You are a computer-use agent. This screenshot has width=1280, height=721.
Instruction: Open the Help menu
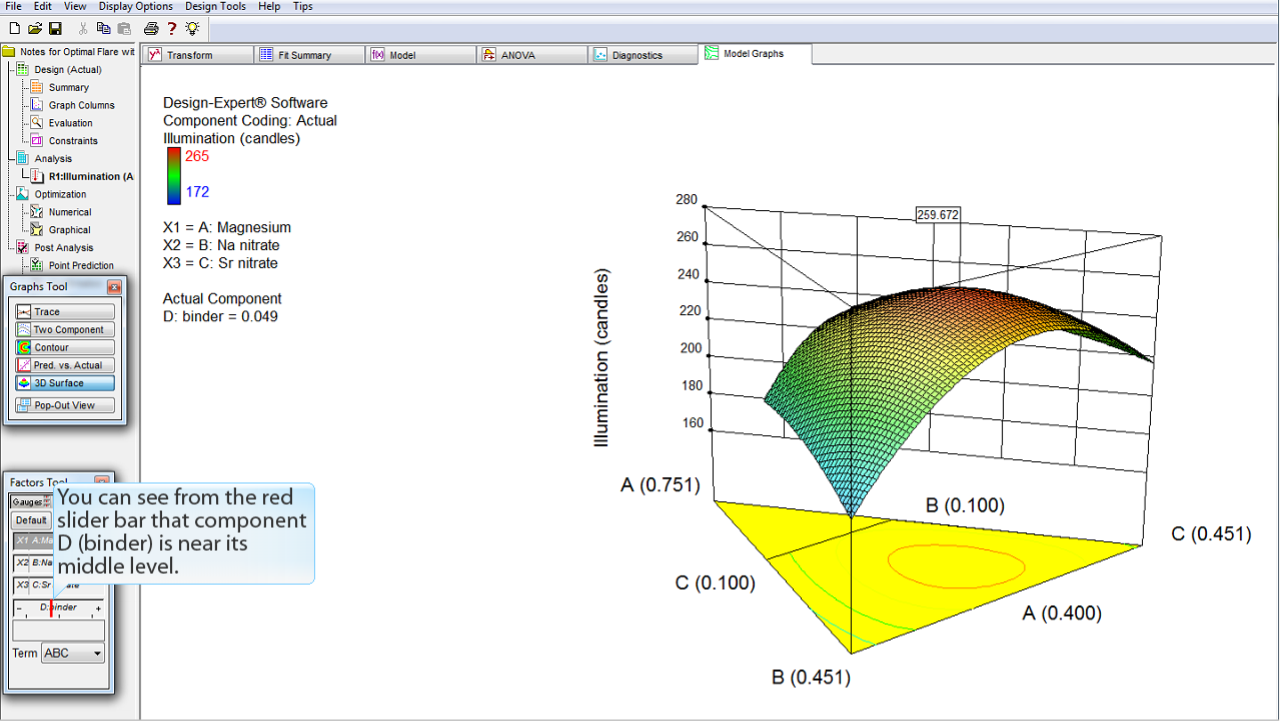coord(269,6)
